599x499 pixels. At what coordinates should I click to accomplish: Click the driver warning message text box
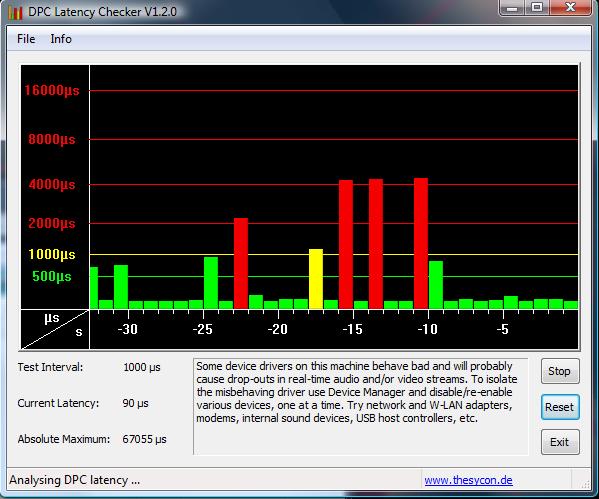(x=361, y=406)
